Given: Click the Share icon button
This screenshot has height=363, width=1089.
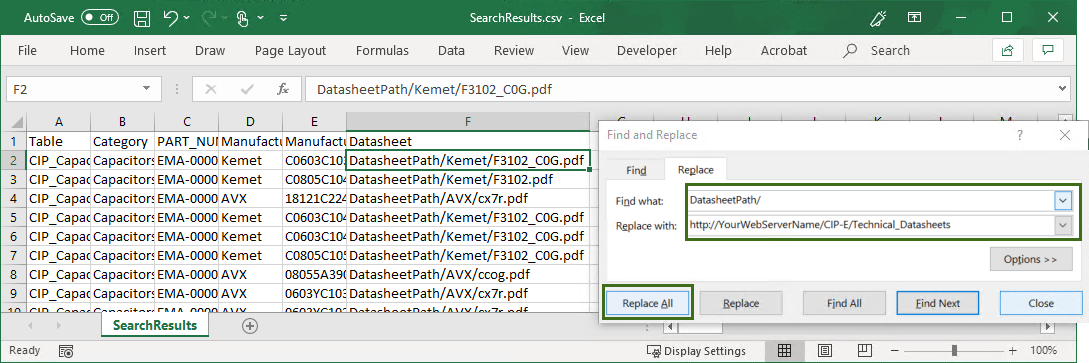Looking at the screenshot, I should coord(1007,50).
